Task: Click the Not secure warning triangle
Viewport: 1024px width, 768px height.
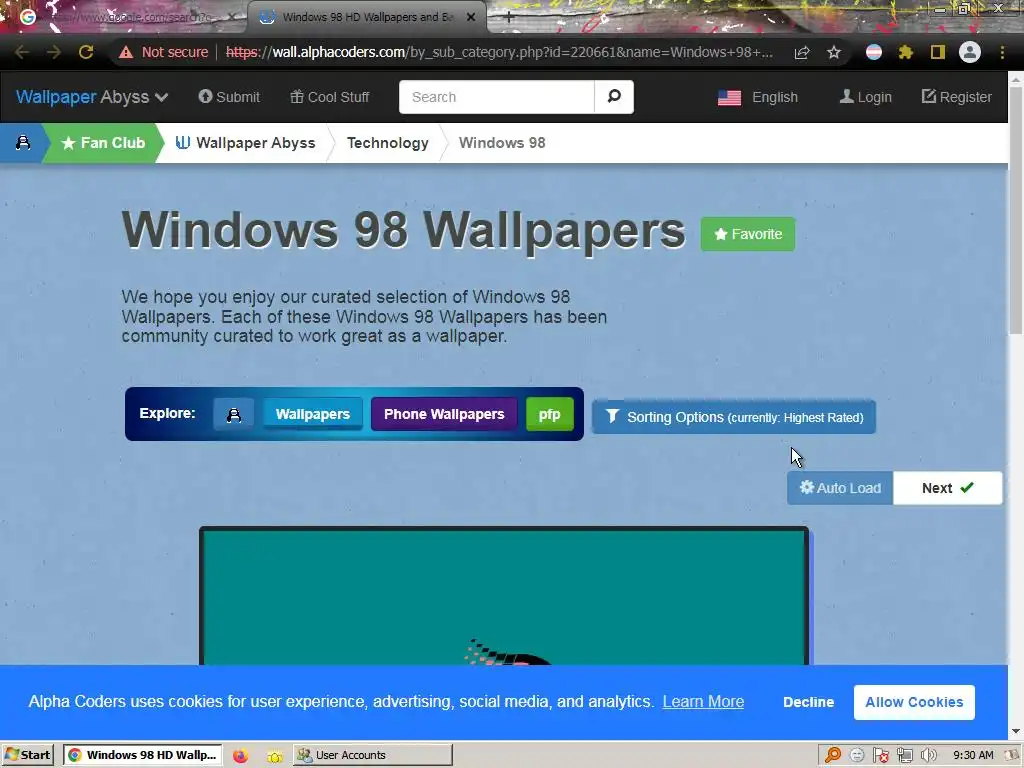Action: click(x=125, y=52)
